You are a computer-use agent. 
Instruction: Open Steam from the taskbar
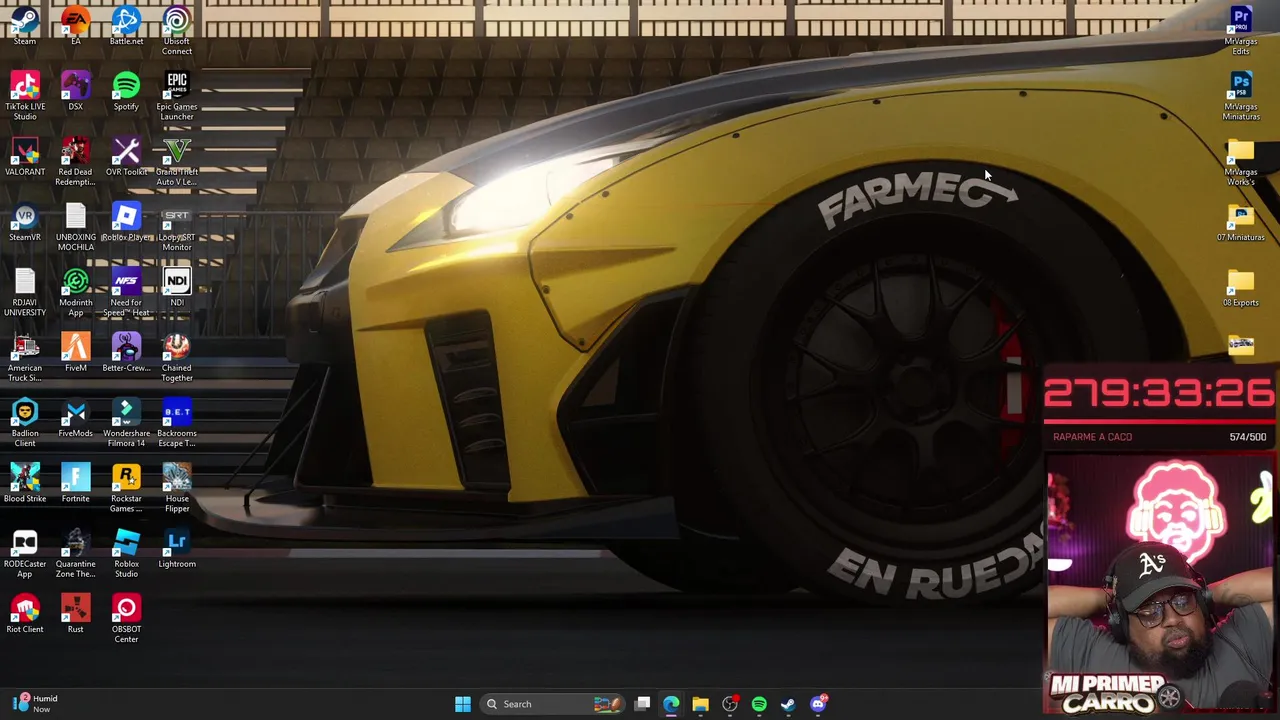tap(788, 704)
